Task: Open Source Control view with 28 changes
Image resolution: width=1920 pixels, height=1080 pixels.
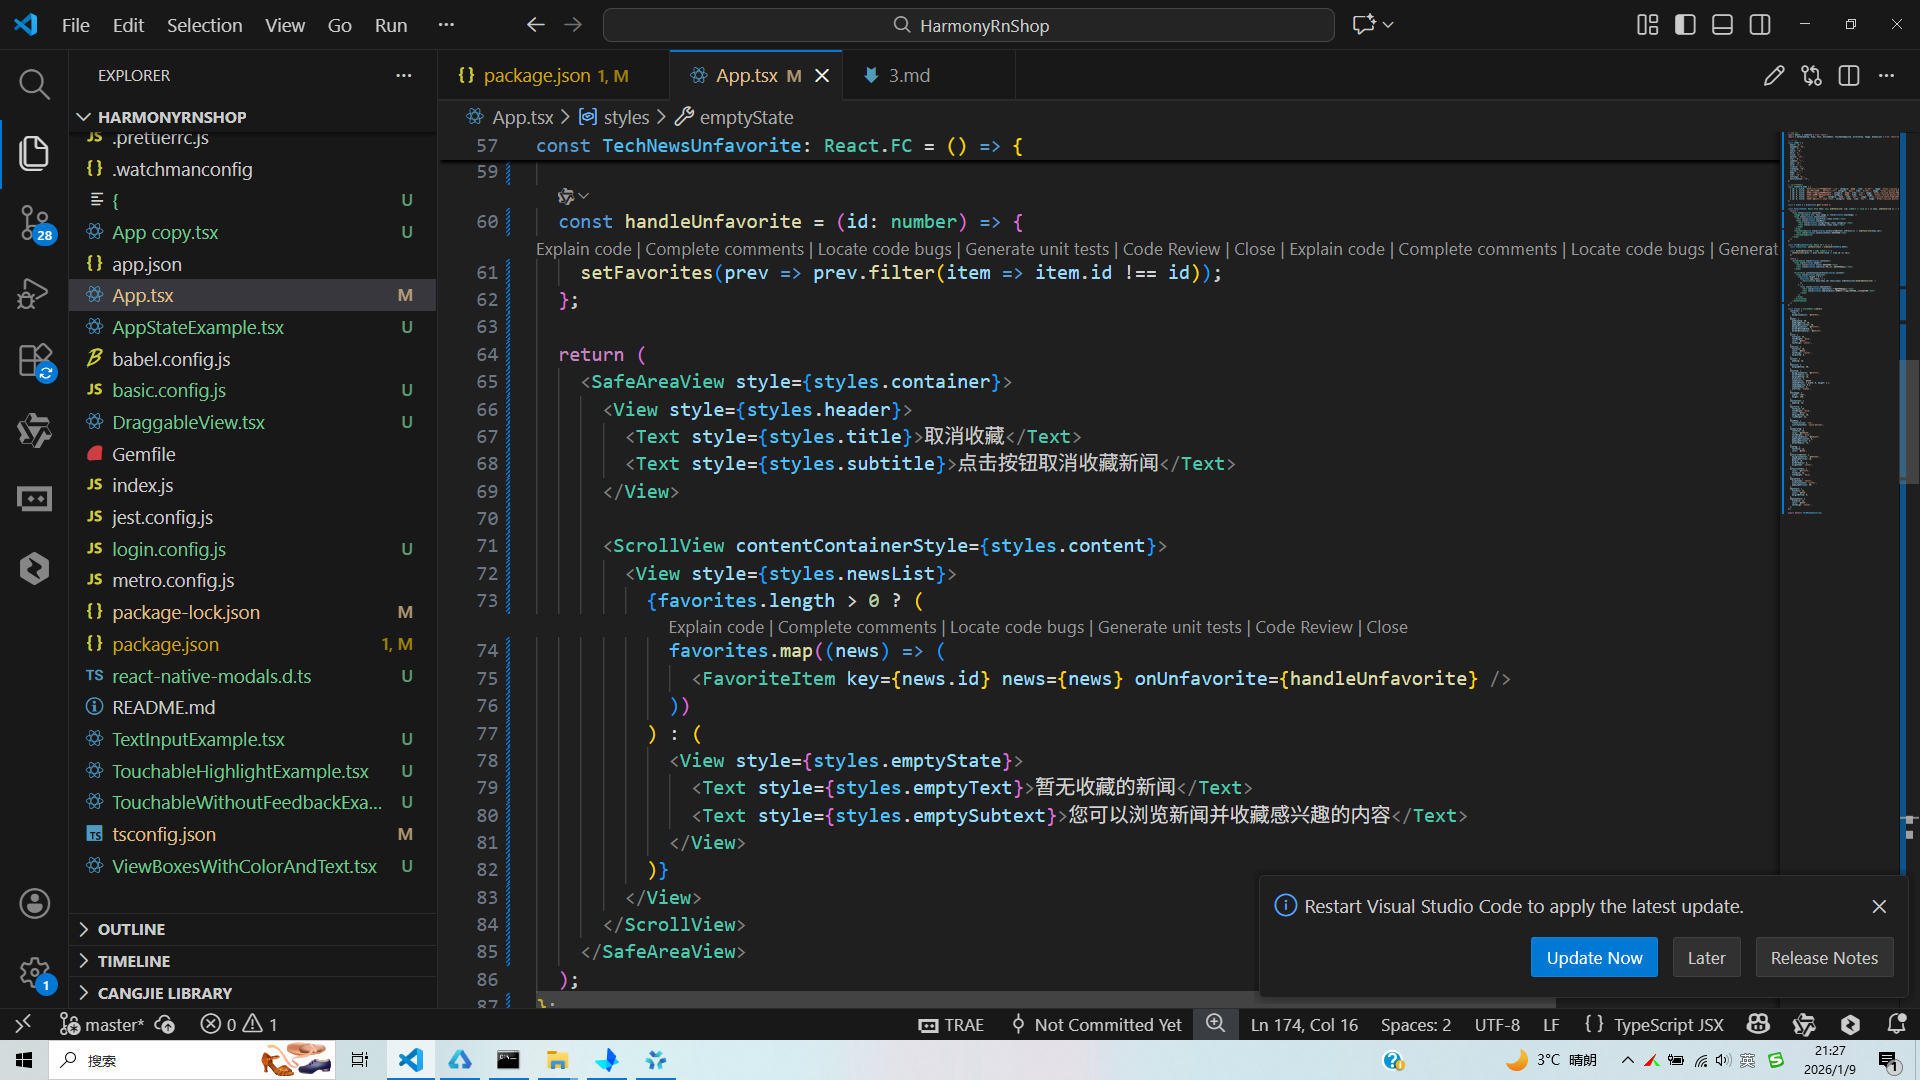Action: 34,222
